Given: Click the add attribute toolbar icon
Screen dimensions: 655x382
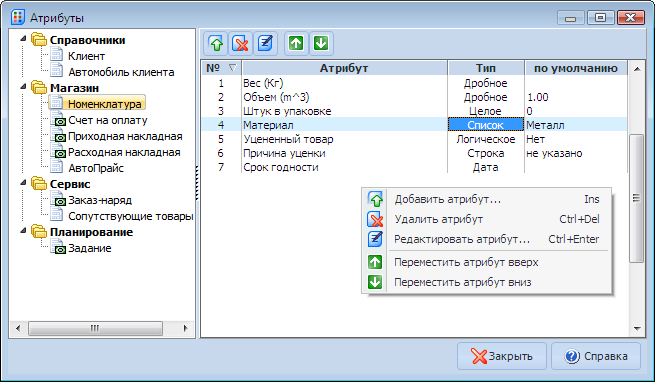Looking at the screenshot, I should 216,43.
